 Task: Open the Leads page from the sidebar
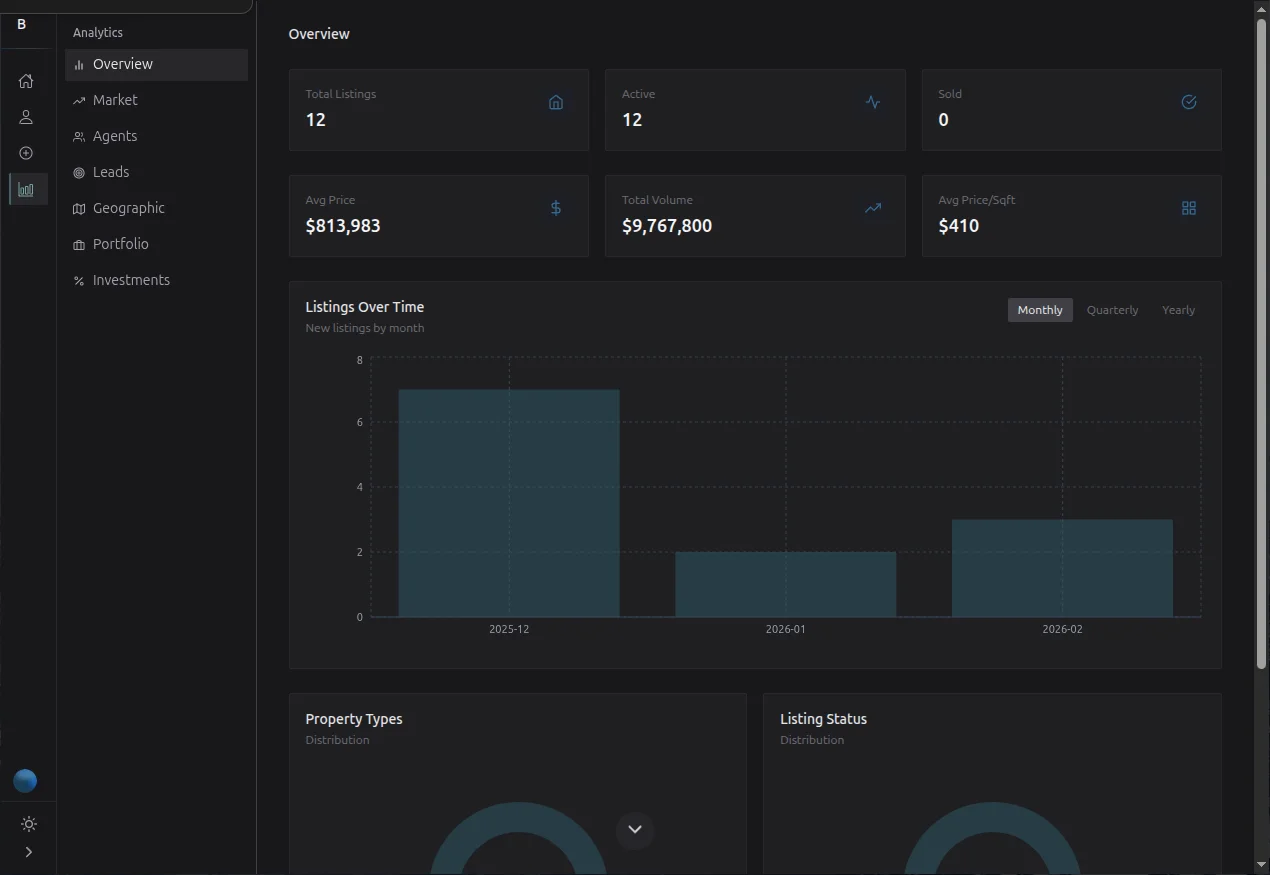110,172
